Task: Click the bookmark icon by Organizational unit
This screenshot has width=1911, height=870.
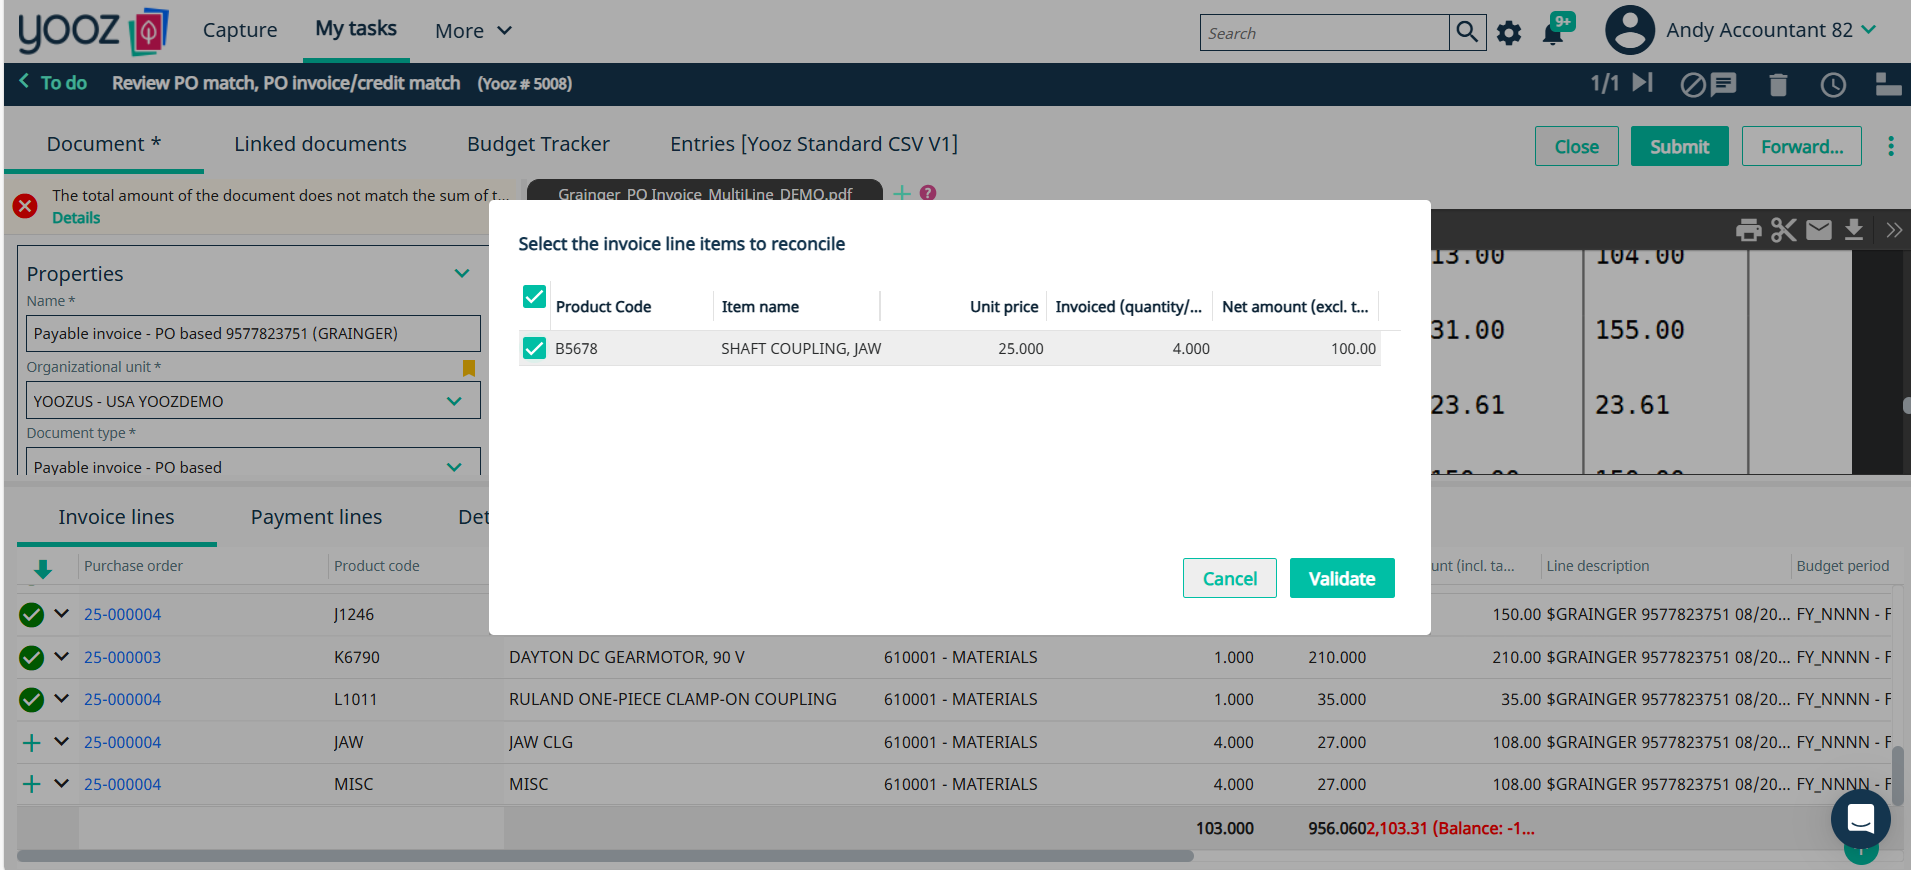Action: click(x=469, y=368)
